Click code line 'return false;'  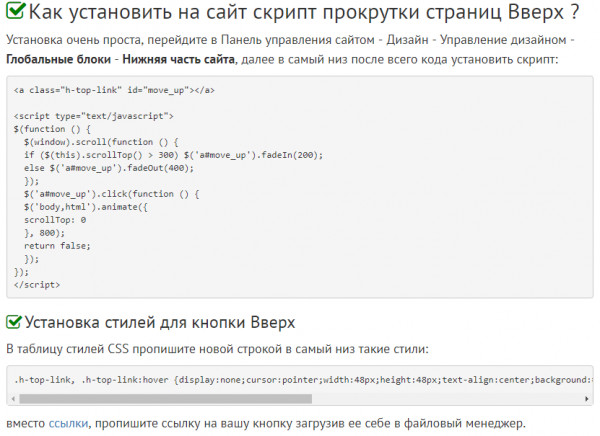pos(57,246)
